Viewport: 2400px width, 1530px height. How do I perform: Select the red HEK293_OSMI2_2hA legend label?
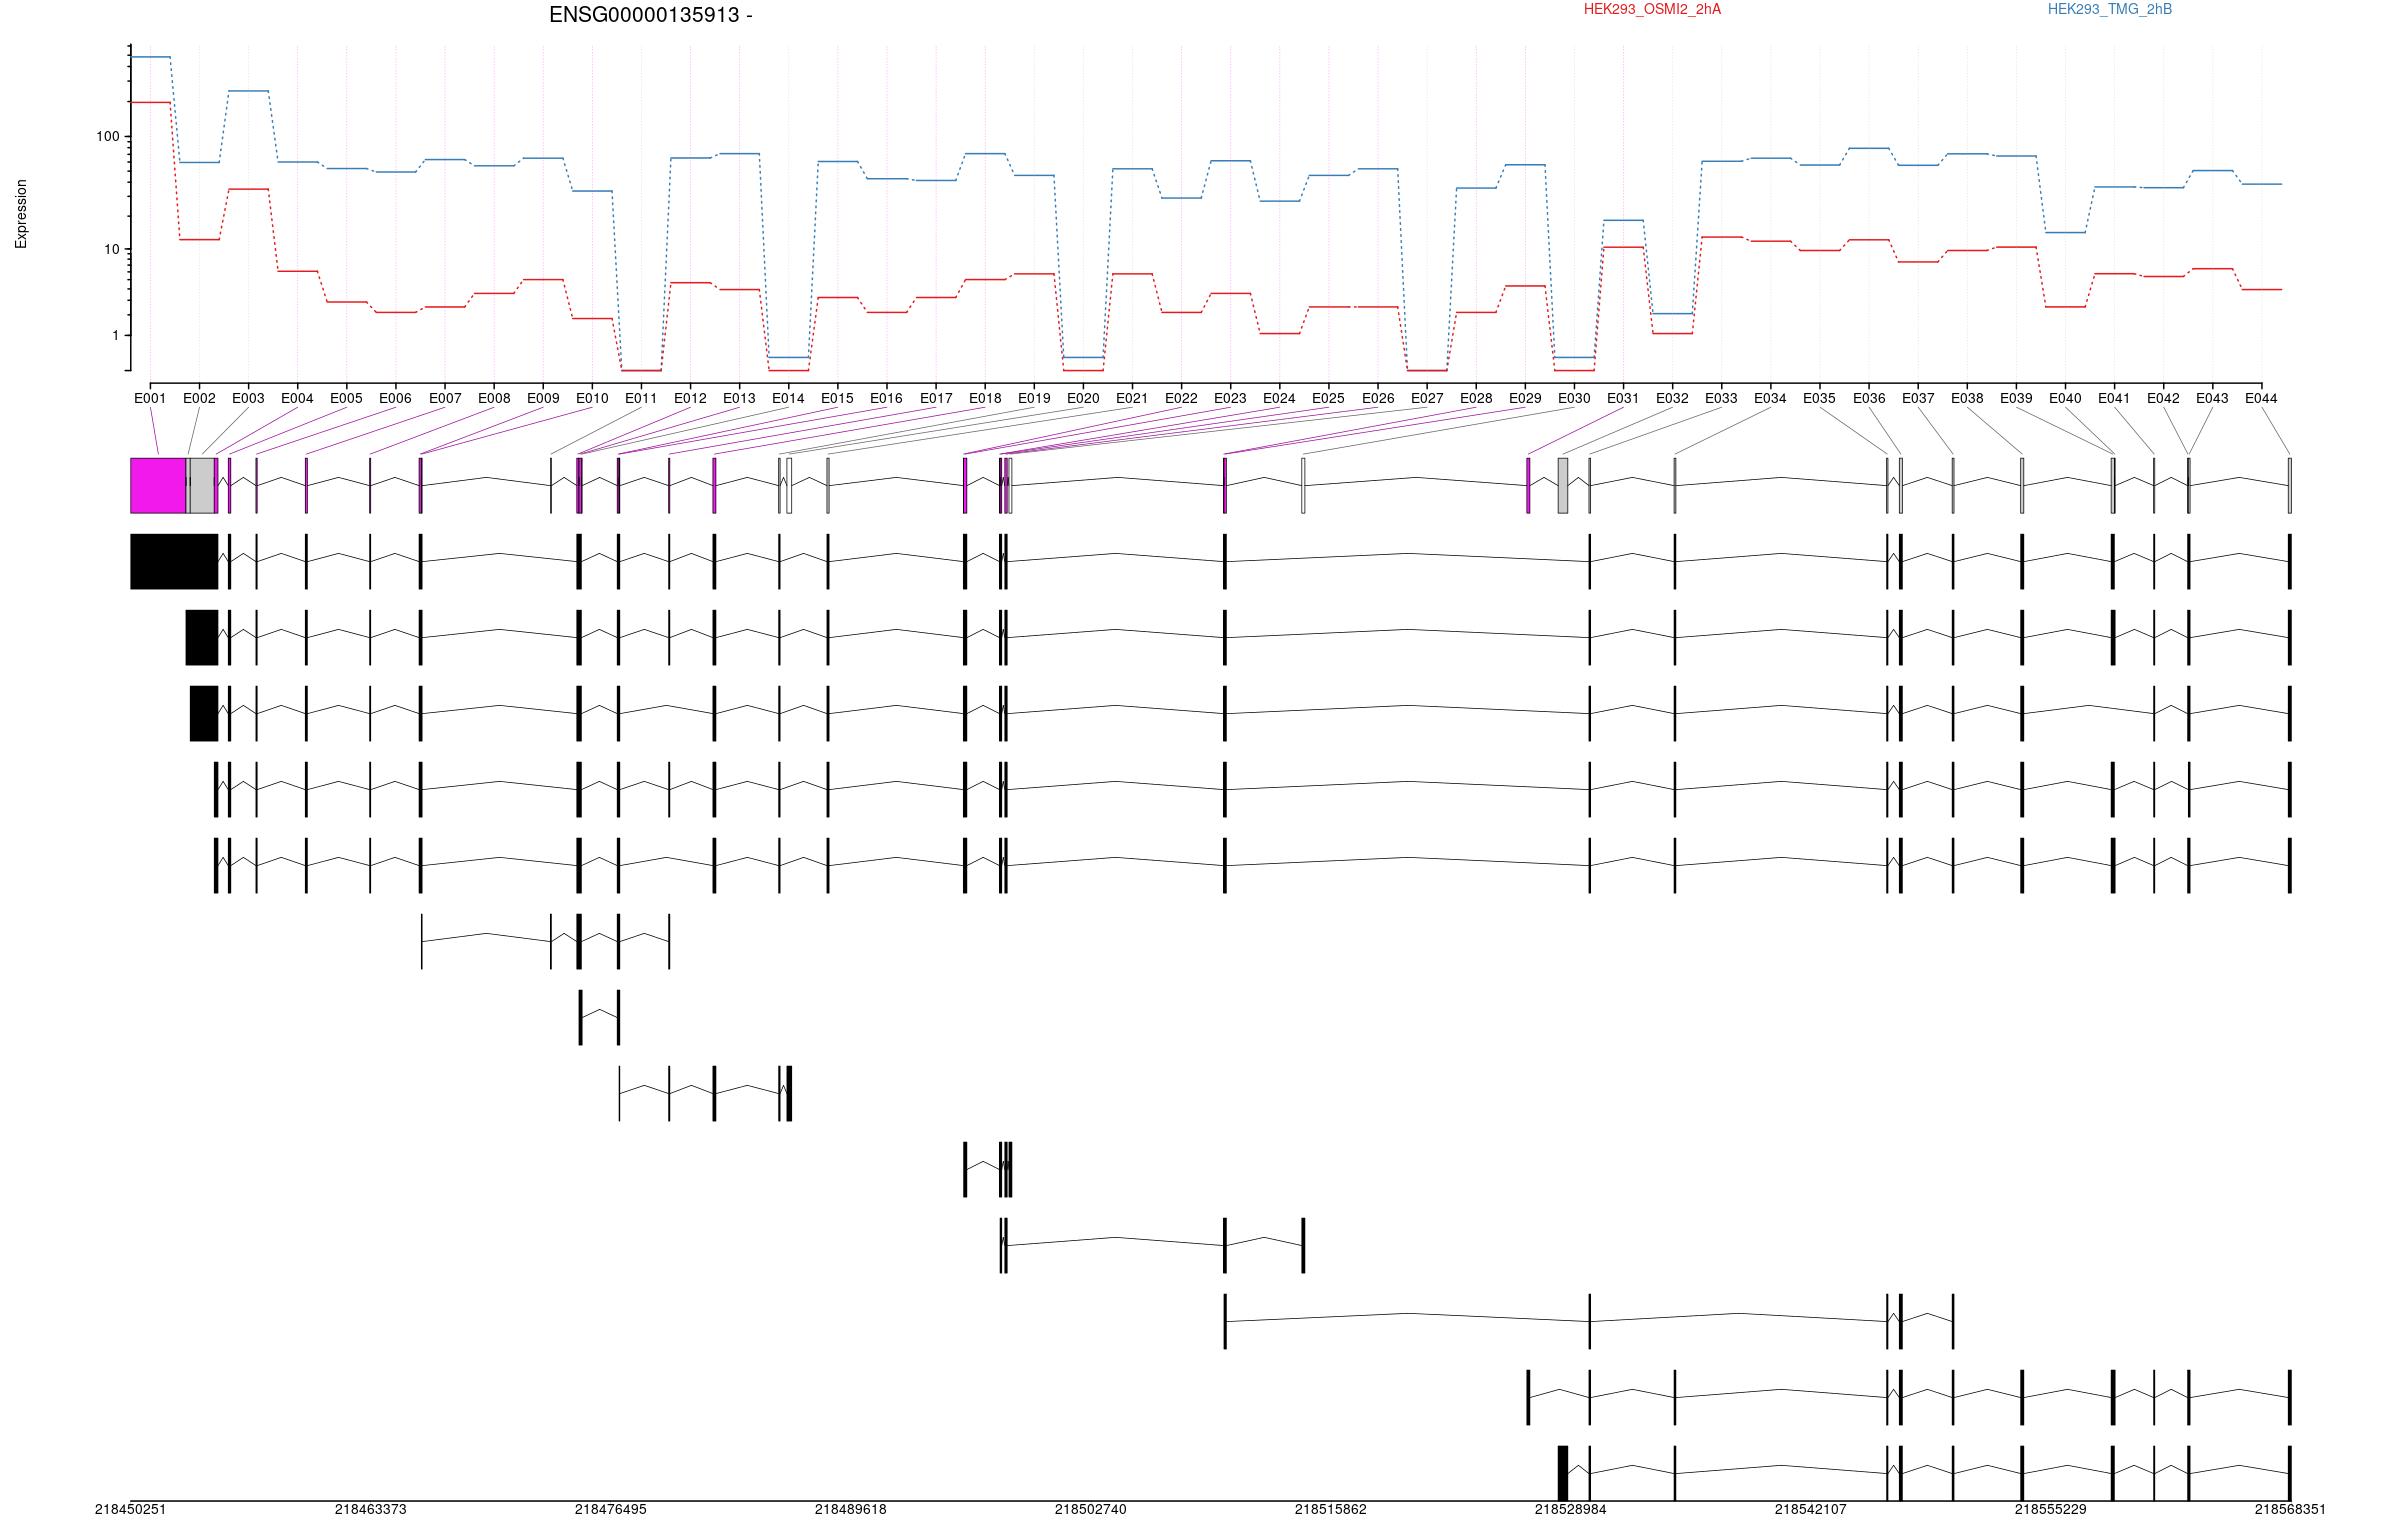[1652, 9]
